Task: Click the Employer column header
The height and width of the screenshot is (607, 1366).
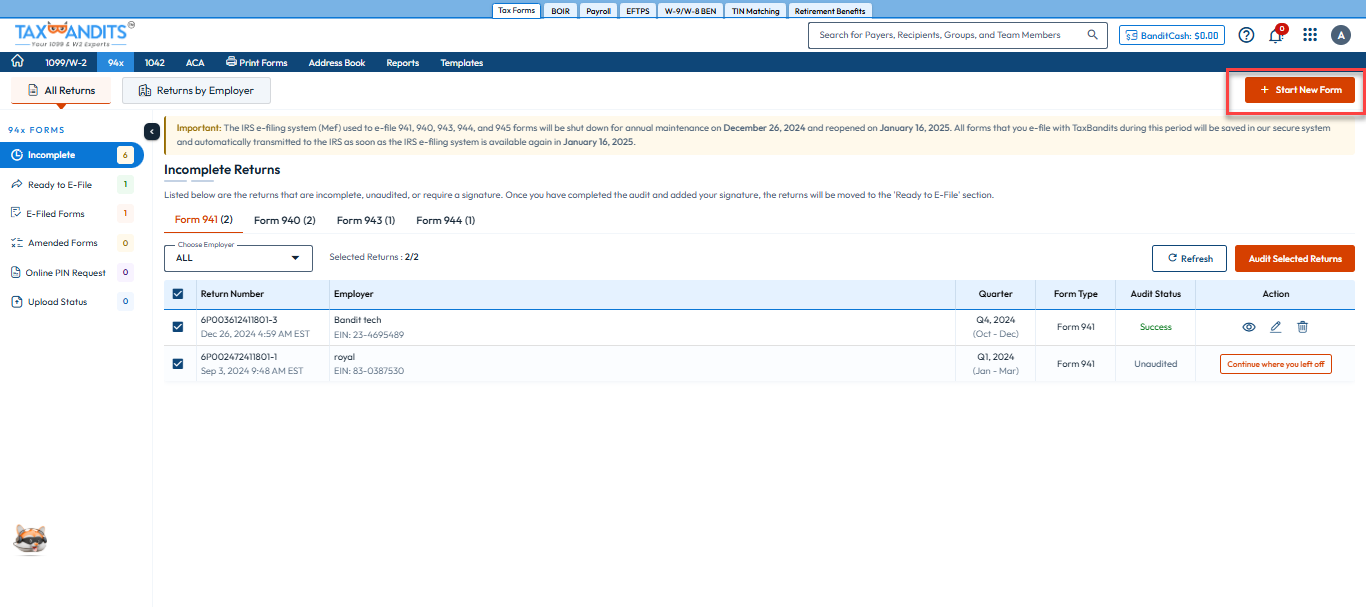Action: (x=354, y=294)
